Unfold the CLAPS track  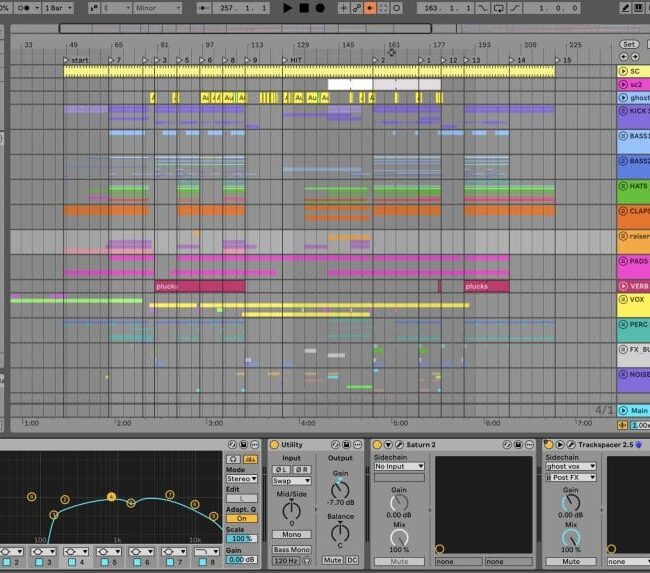click(623, 211)
